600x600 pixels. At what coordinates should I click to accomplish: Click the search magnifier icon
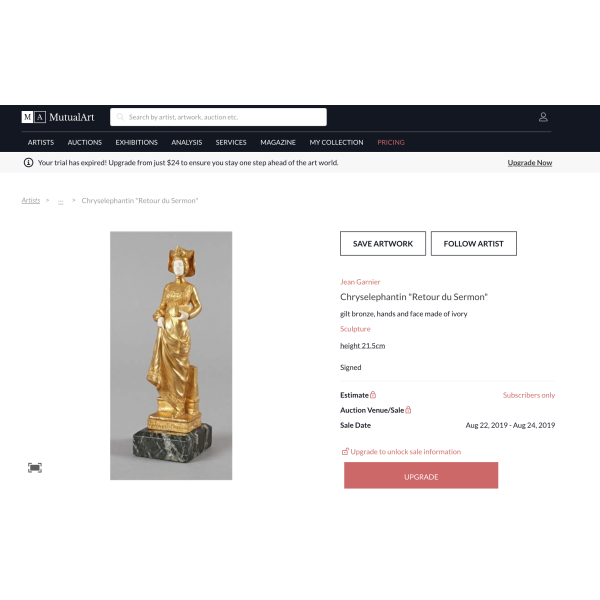(x=120, y=117)
